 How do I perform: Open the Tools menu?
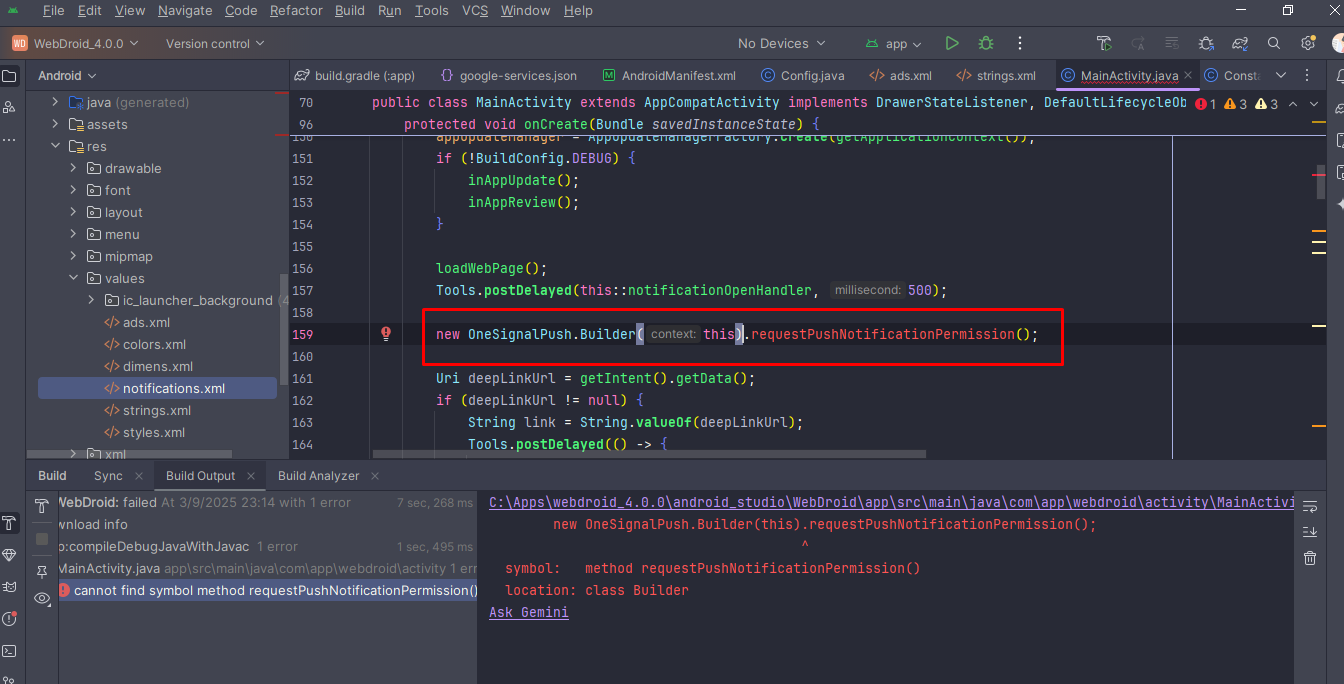pyautogui.click(x=432, y=10)
